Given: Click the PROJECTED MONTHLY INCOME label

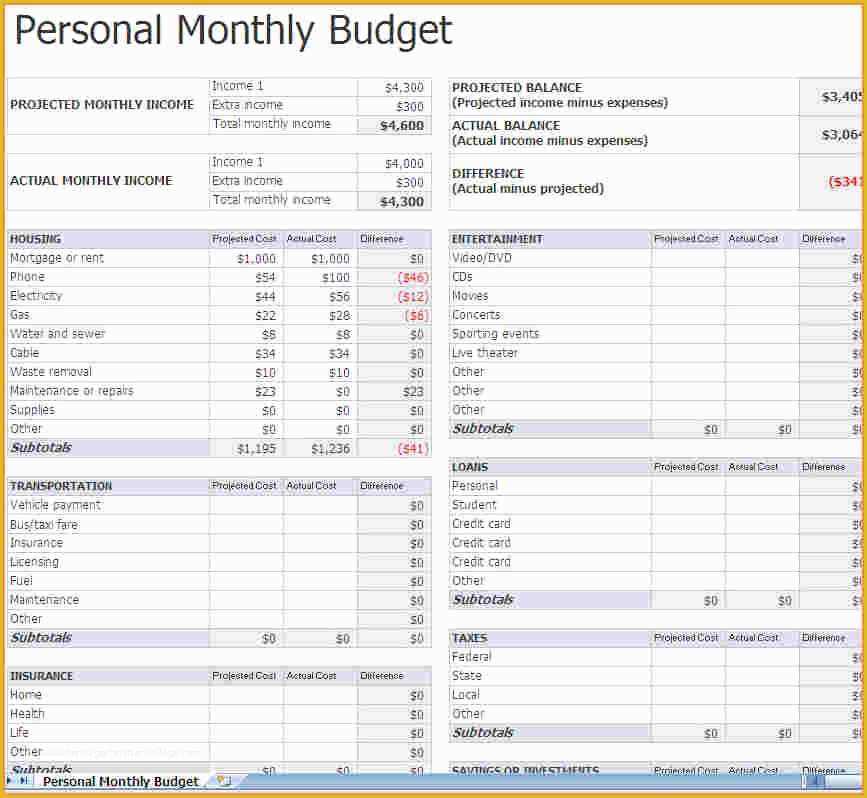Looking at the screenshot, I should point(102,105).
